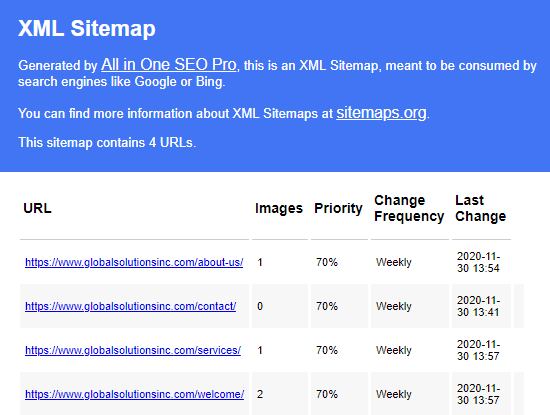
Task: Open the contact page URL
Action: pos(130,306)
